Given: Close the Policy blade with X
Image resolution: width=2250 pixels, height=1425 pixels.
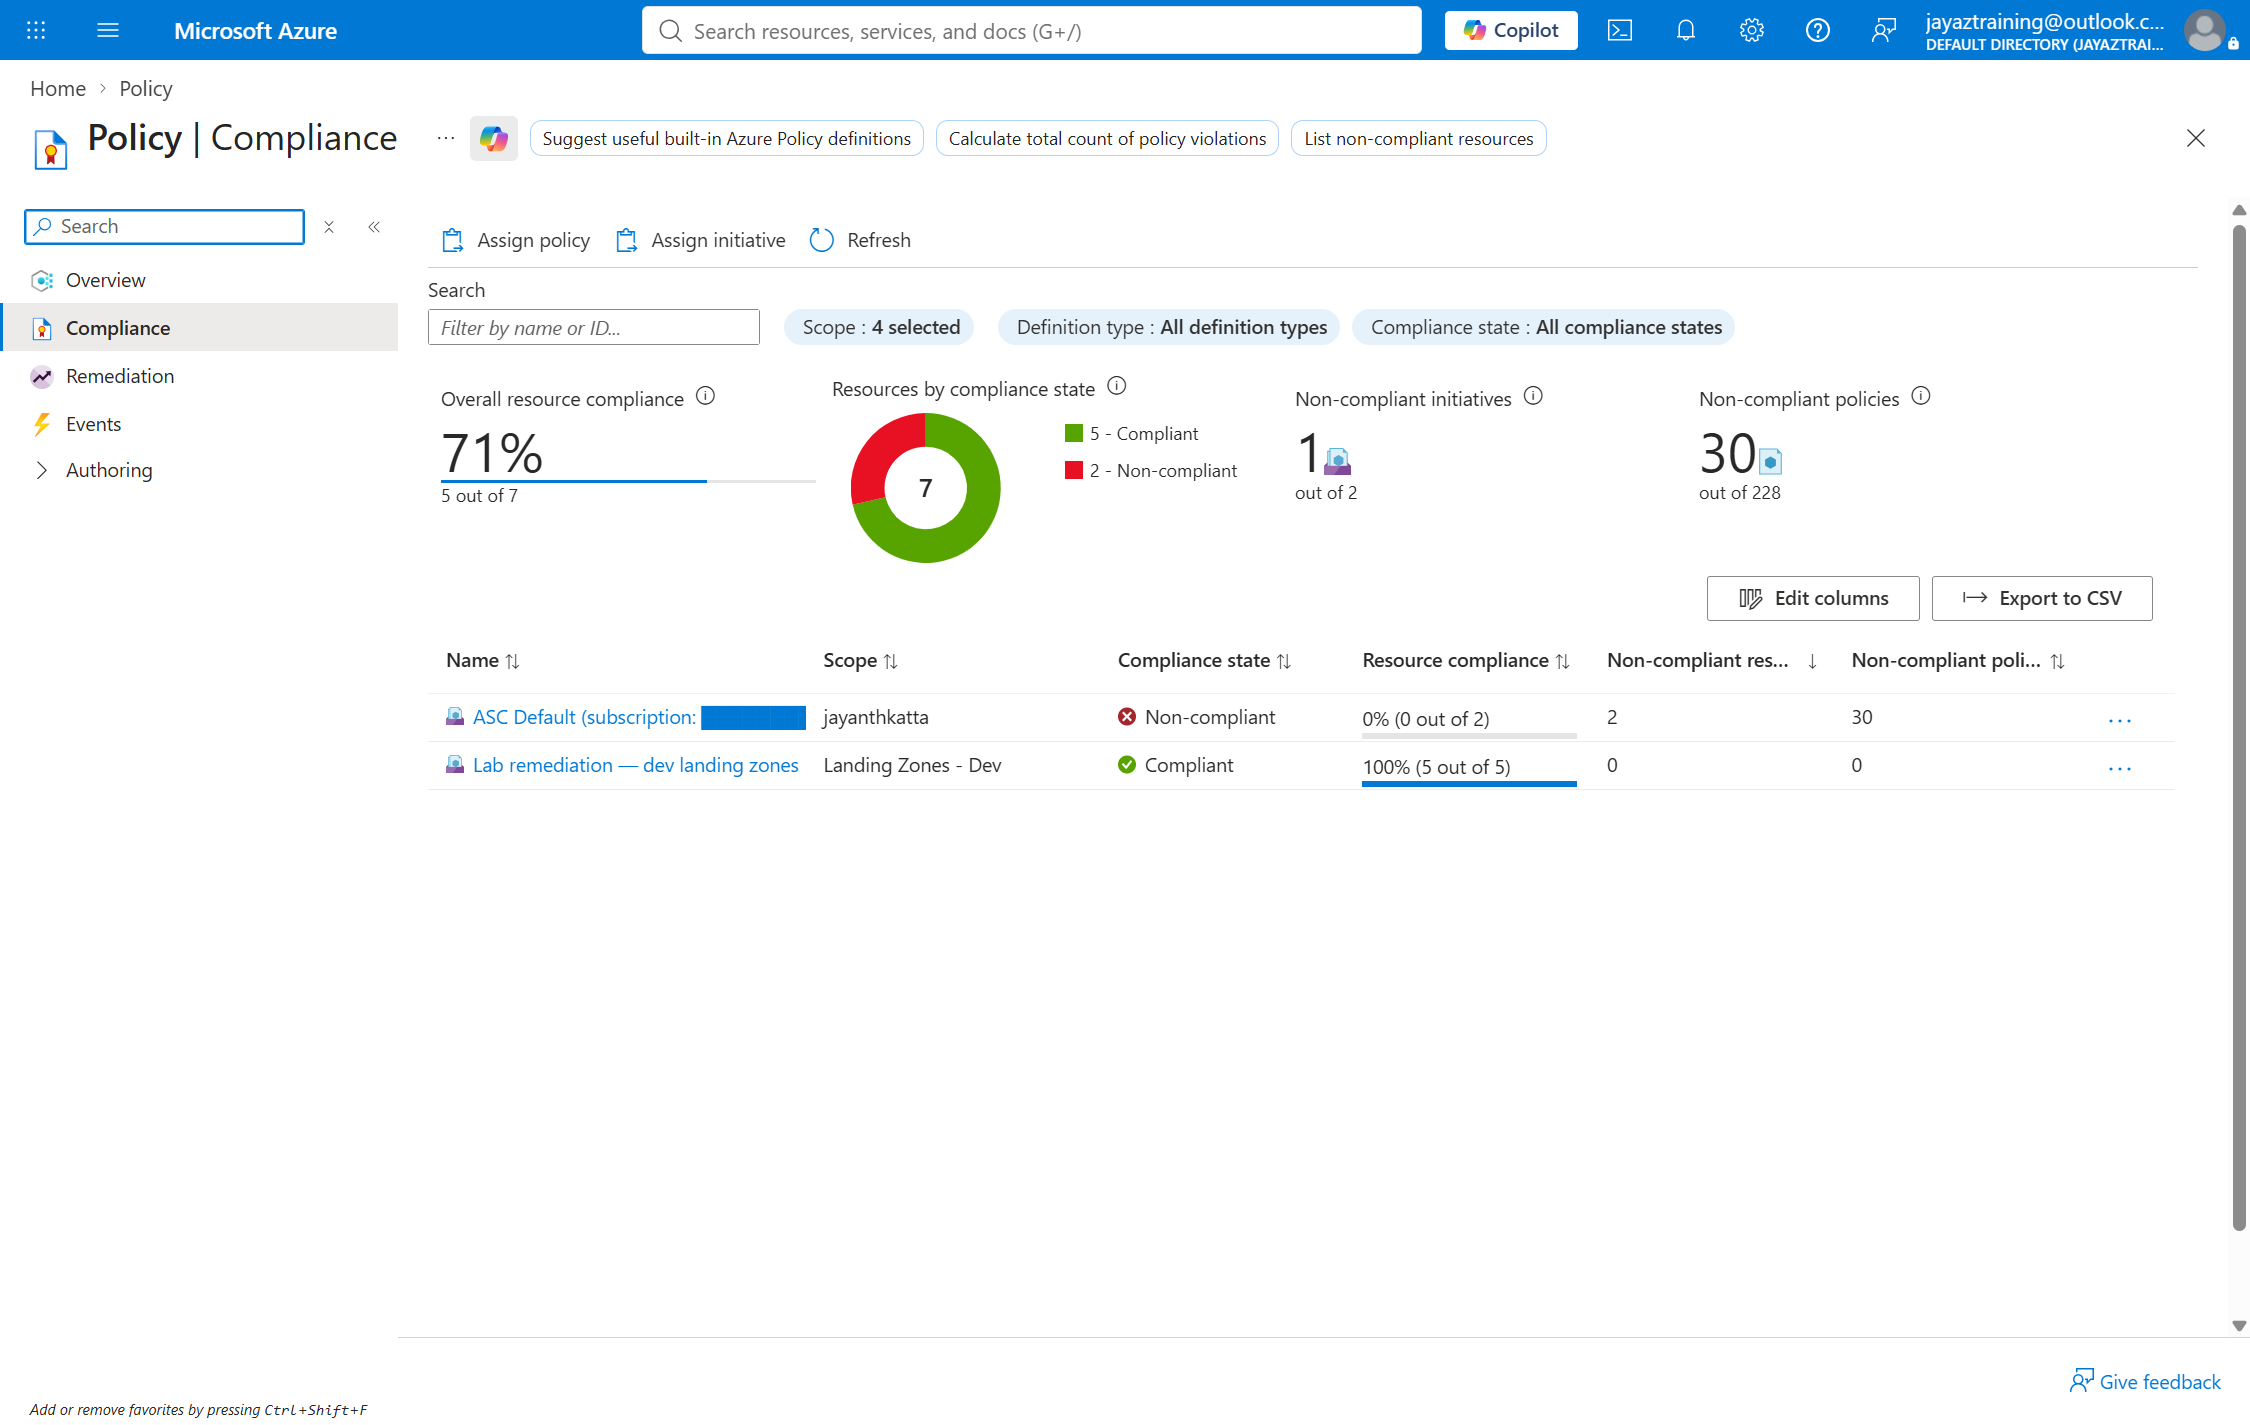Looking at the screenshot, I should coord(2196,138).
